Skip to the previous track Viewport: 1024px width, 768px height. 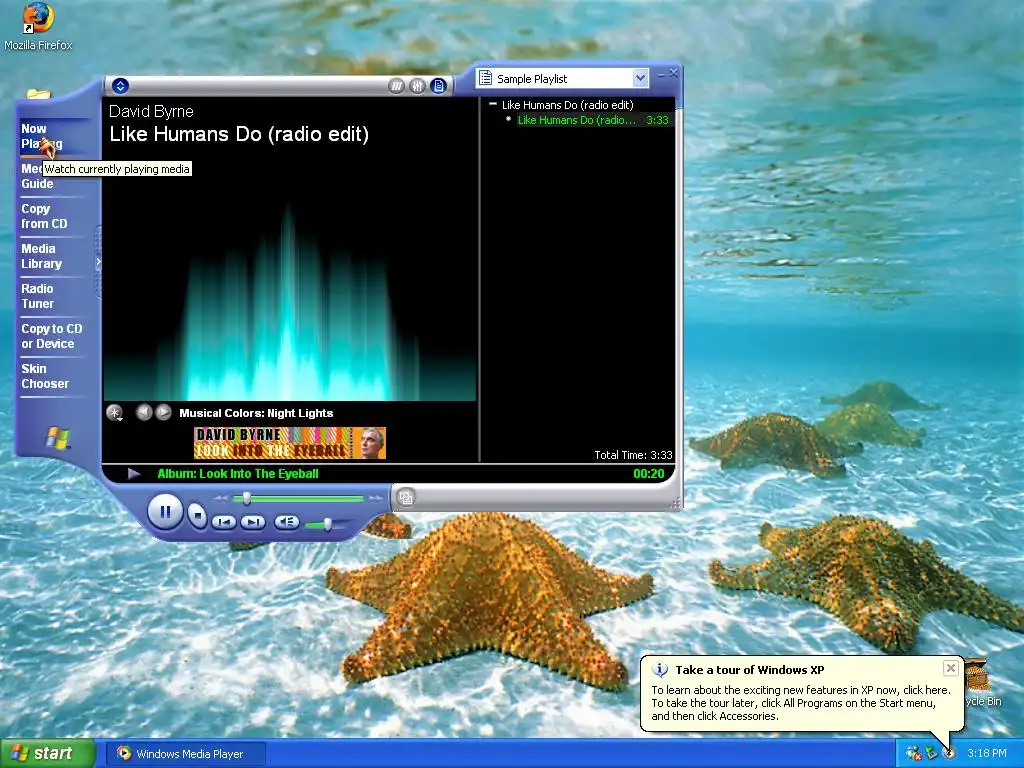coord(224,522)
